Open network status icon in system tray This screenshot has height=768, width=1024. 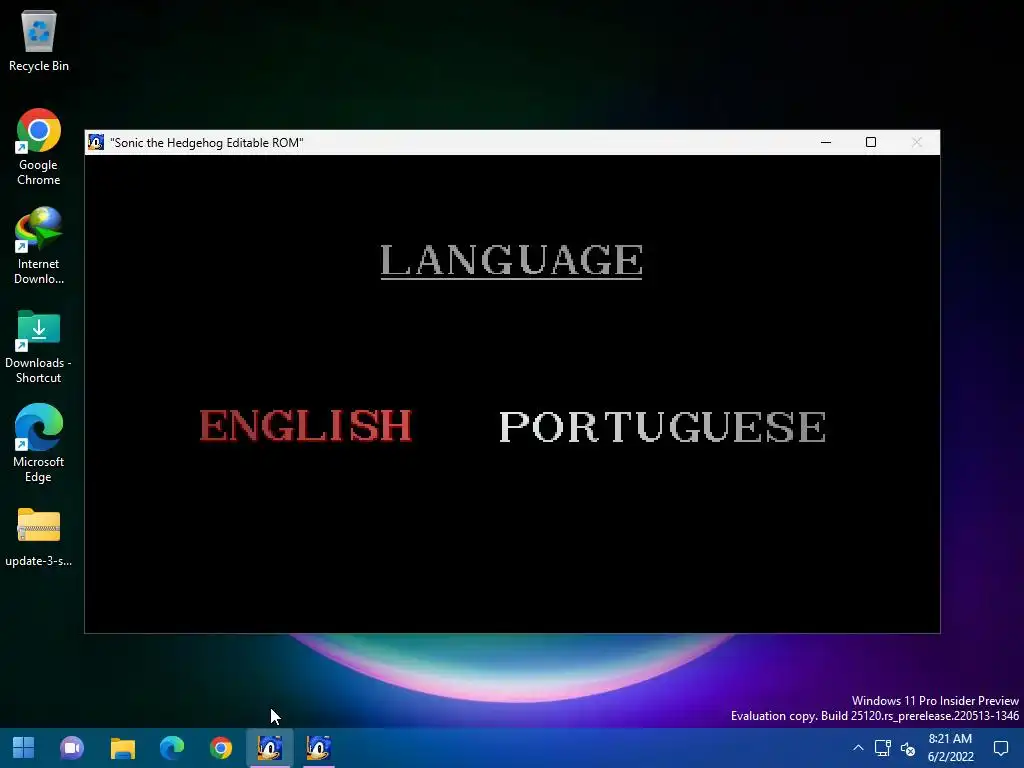[x=883, y=748]
